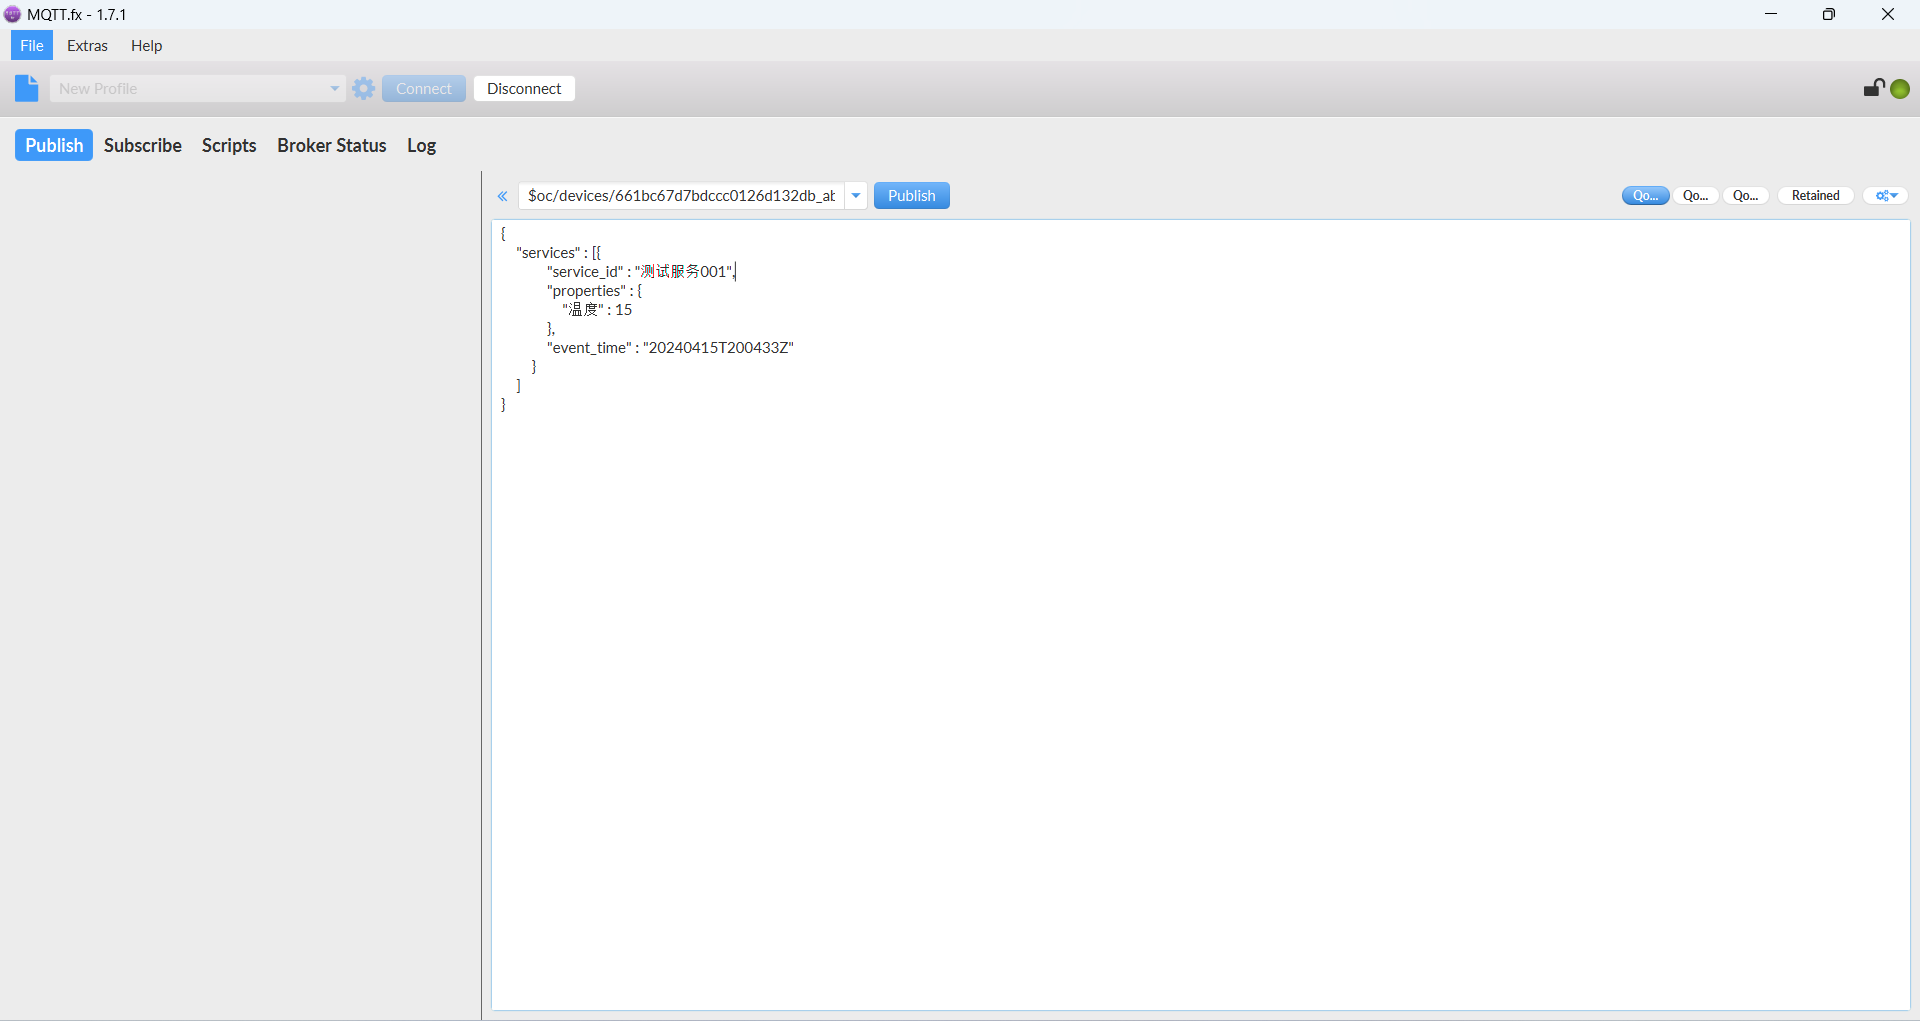Click the Connect button
Viewport: 1920px width, 1021px height.
(x=424, y=88)
